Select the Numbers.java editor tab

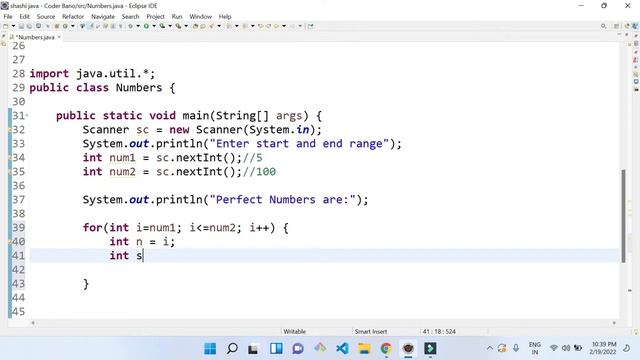coord(36,37)
